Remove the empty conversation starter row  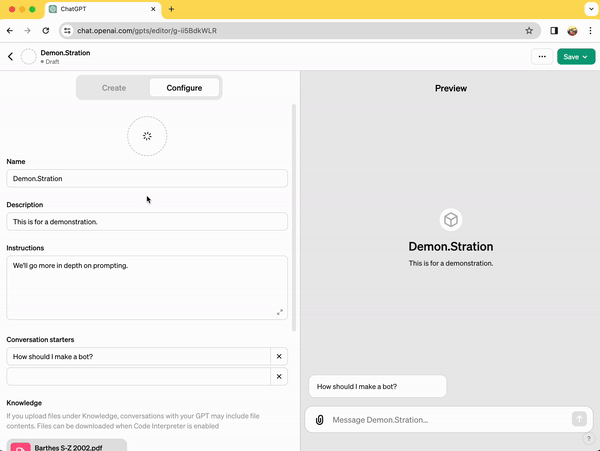279,377
